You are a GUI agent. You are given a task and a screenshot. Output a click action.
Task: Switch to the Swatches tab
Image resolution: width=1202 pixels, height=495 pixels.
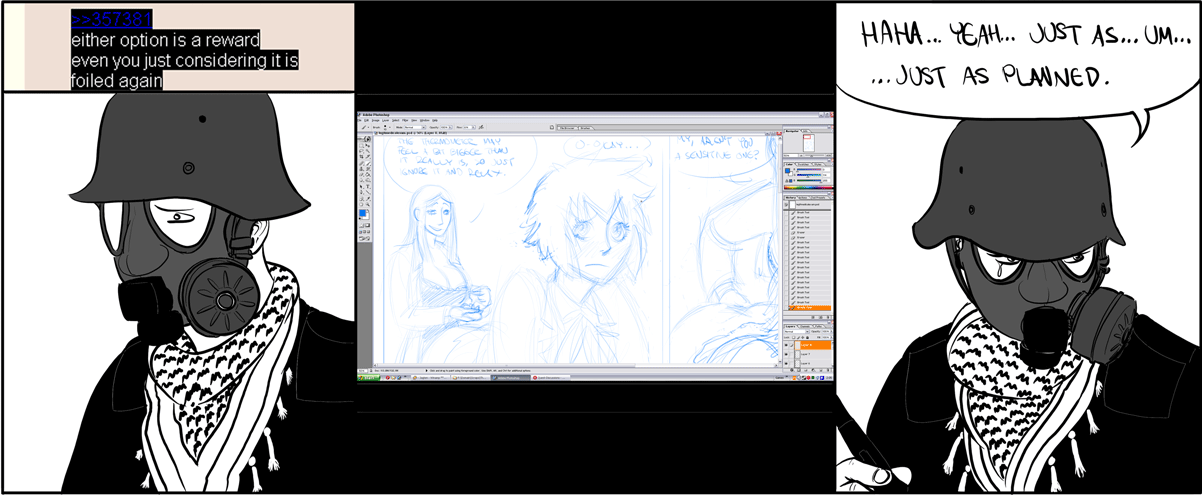[x=803, y=163]
